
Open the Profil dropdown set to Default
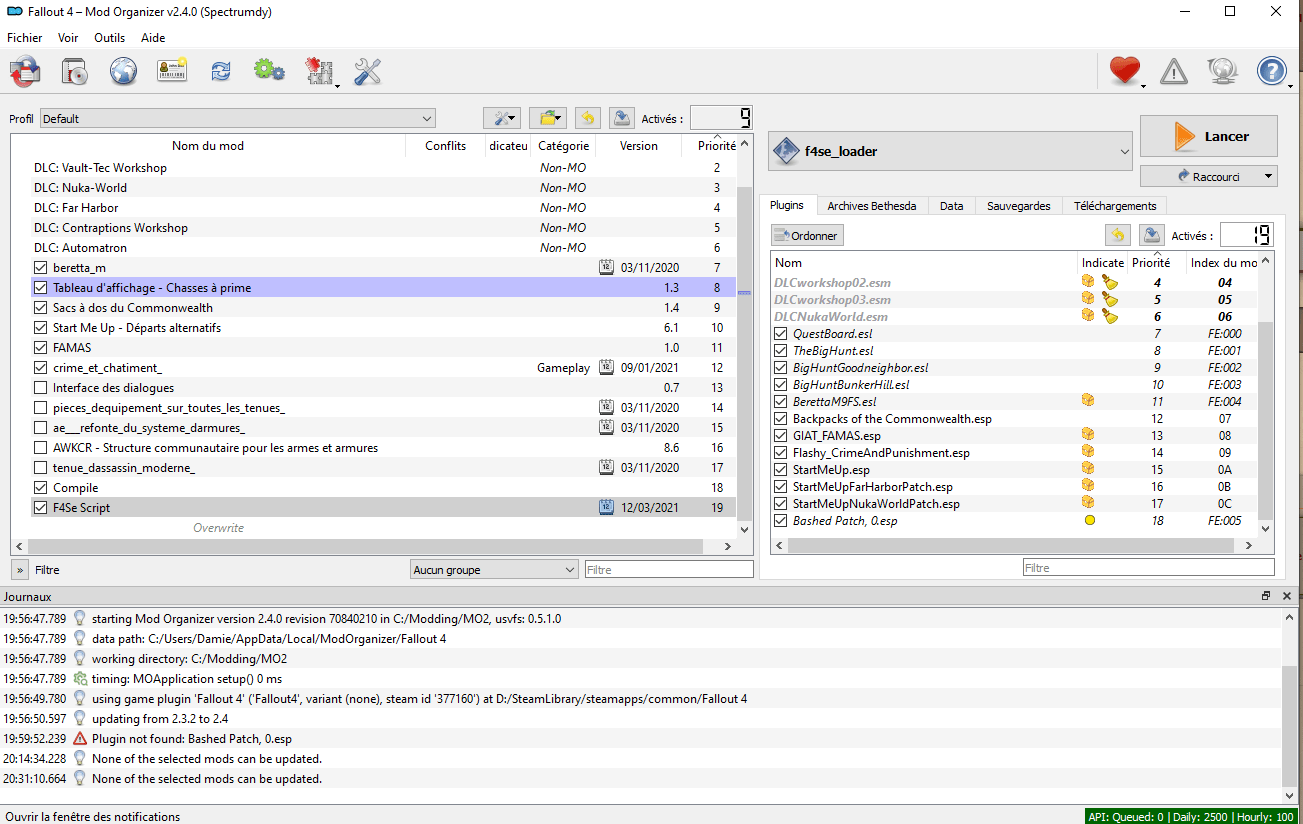pyautogui.click(x=237, y=119)
